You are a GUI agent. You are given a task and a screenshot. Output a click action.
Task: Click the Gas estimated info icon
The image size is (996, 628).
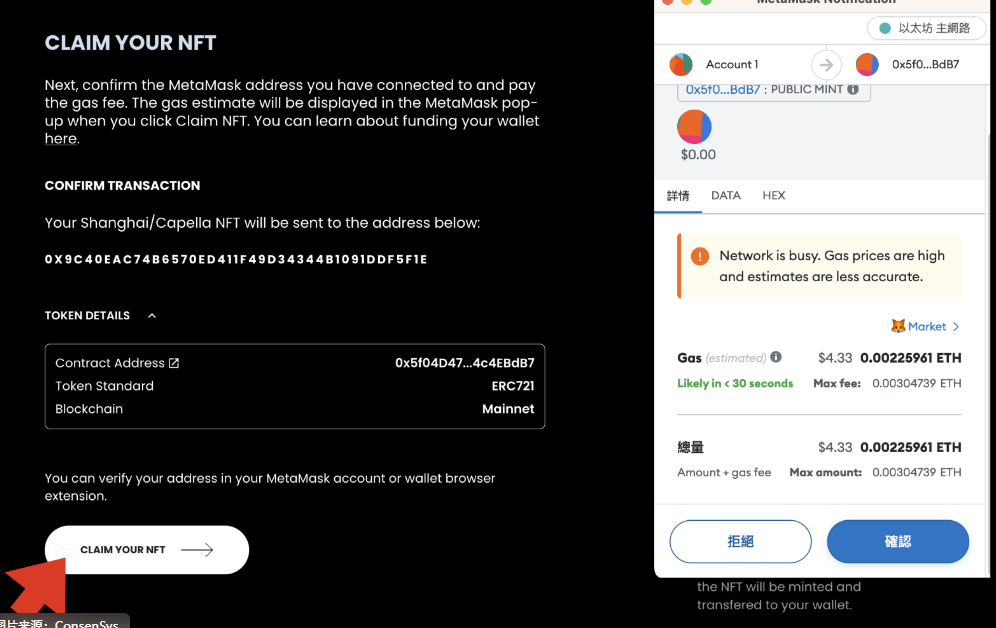pos(776,357)
